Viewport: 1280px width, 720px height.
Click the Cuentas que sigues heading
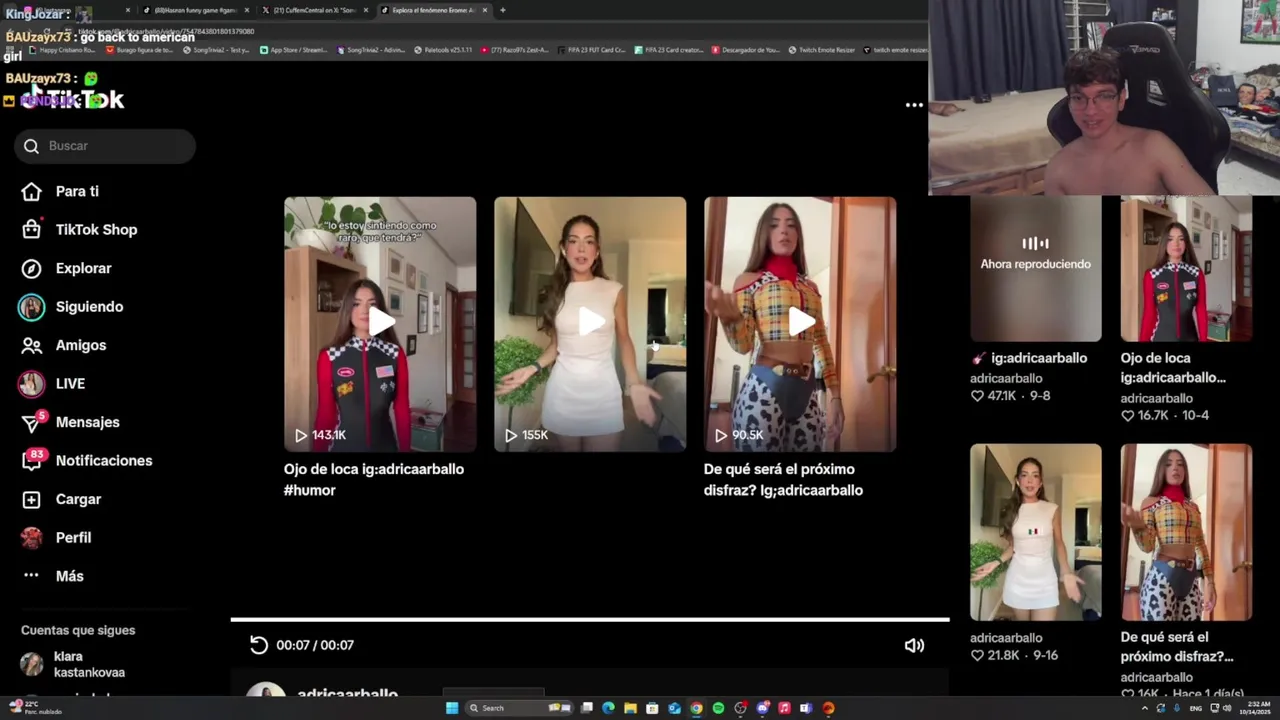(x=78, y=630)
